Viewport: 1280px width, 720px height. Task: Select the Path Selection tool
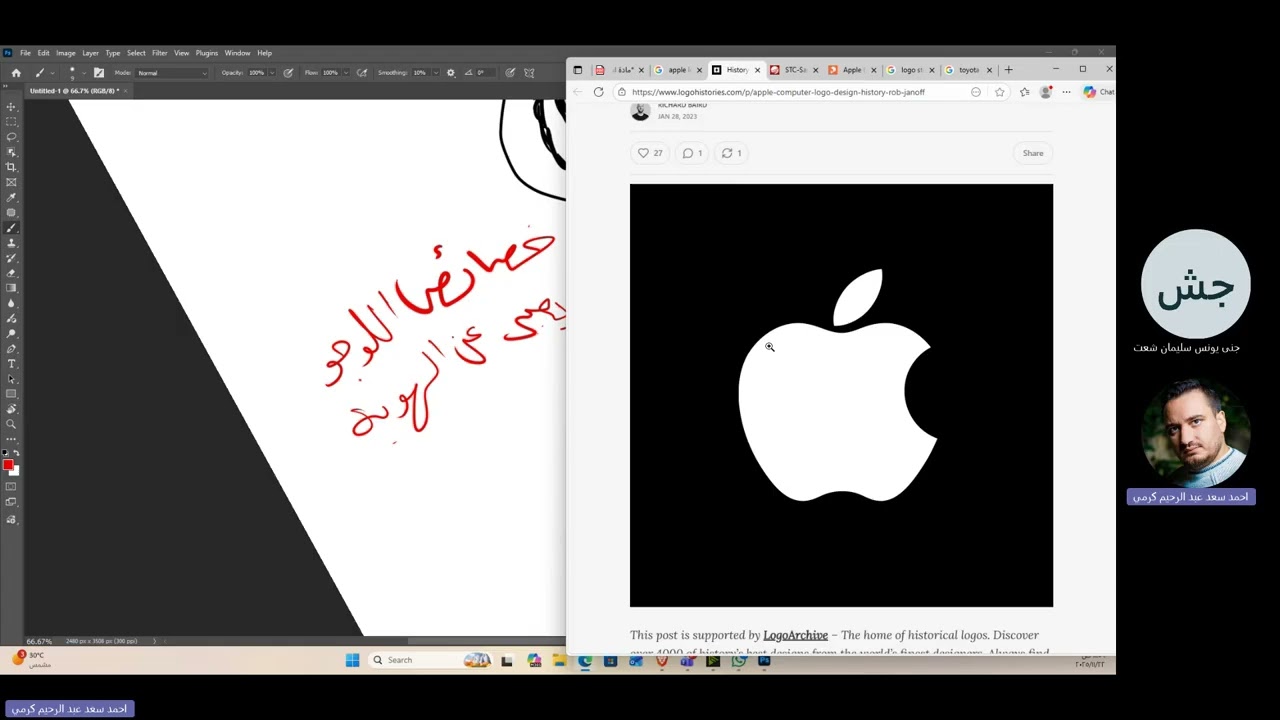(11, 379)
